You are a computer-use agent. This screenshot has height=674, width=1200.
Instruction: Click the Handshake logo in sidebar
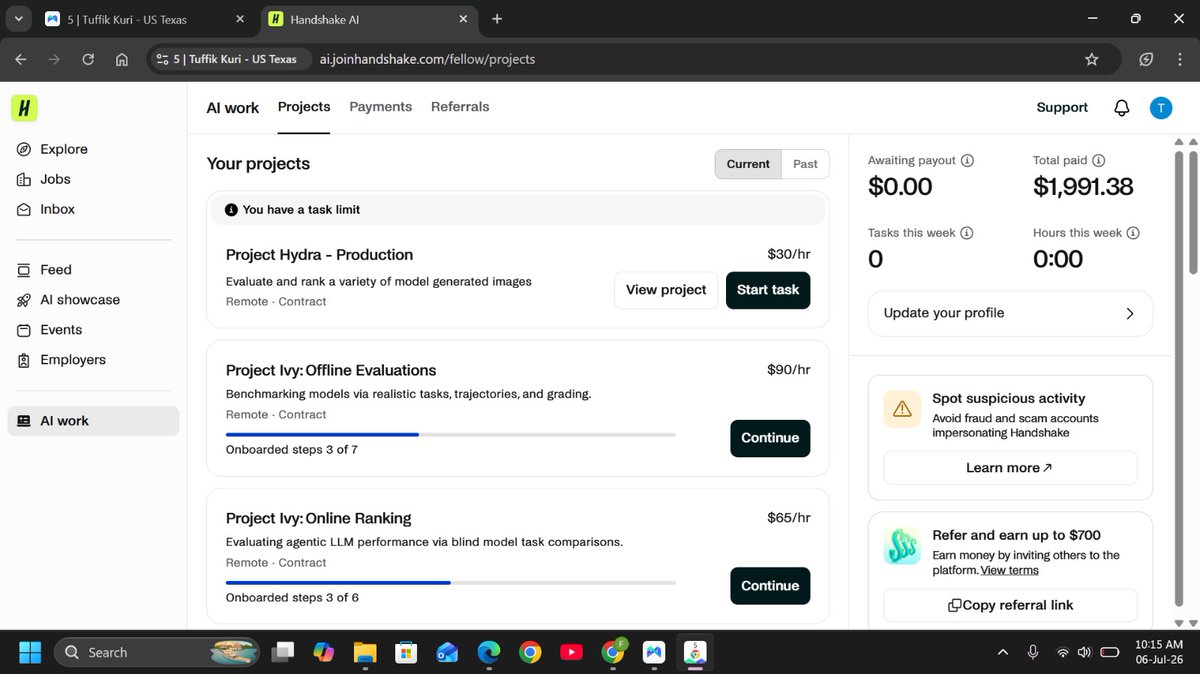pyautogui.click(x=24, y=108)
